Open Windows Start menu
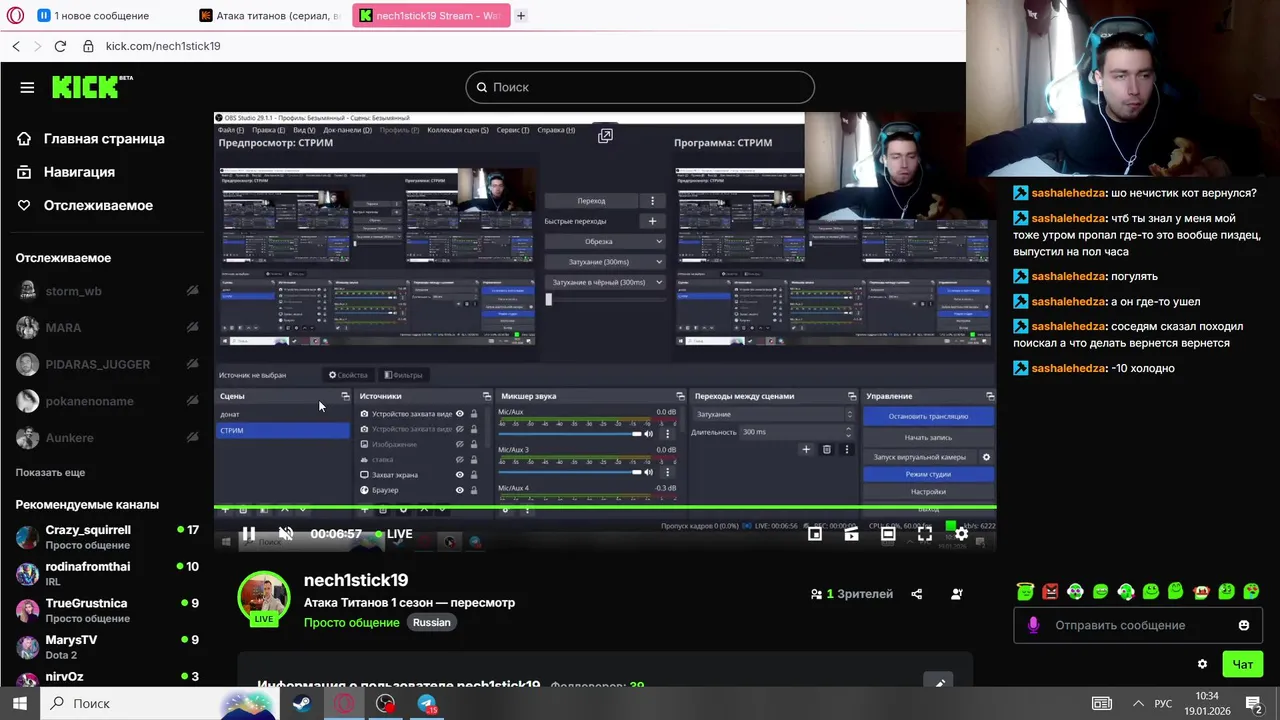Image resolution: width=1280 pixels, height=720 pixels. pos(19,703)
